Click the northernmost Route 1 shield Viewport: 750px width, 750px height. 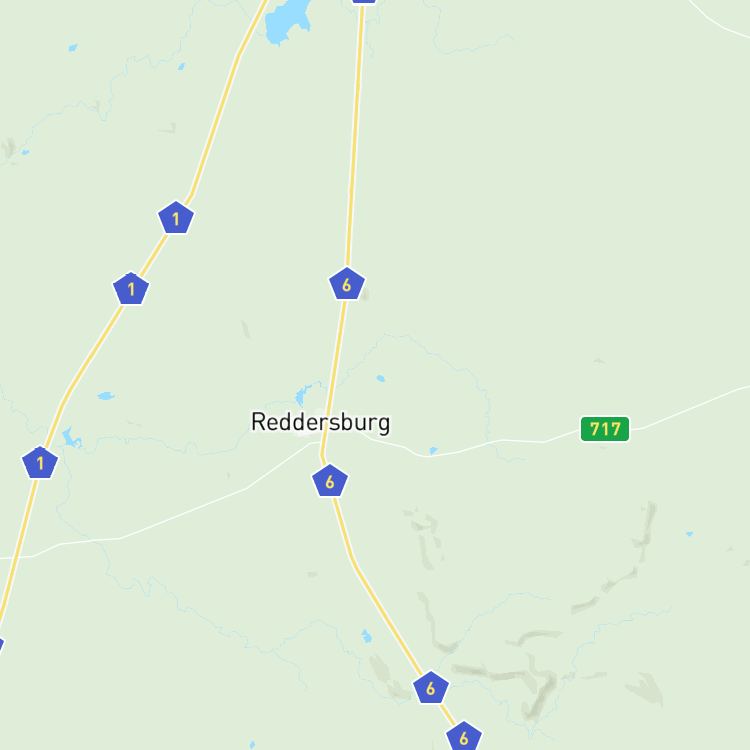[176, 218]
